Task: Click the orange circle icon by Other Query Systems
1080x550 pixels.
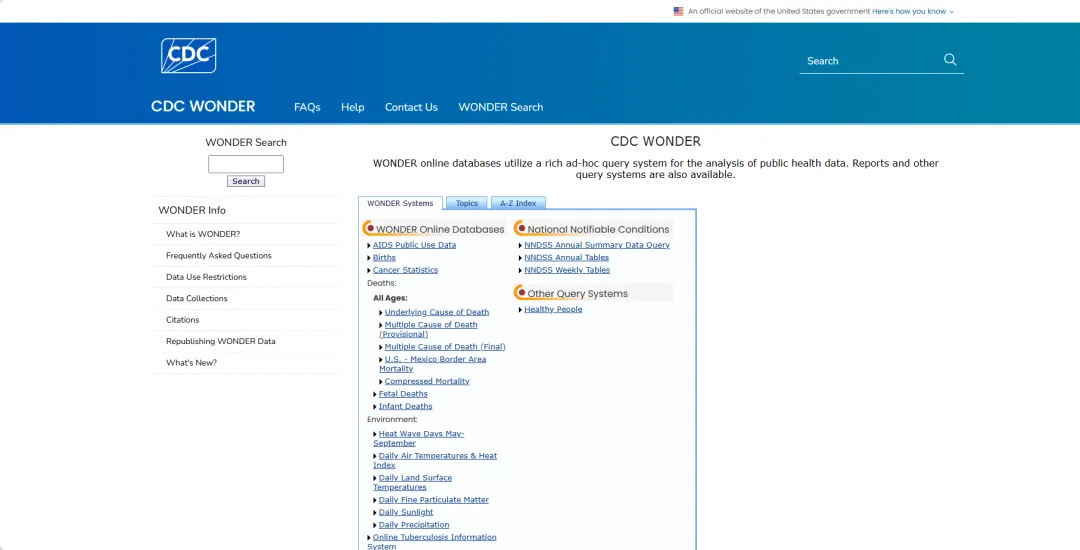Action: [x=521, y=293]
